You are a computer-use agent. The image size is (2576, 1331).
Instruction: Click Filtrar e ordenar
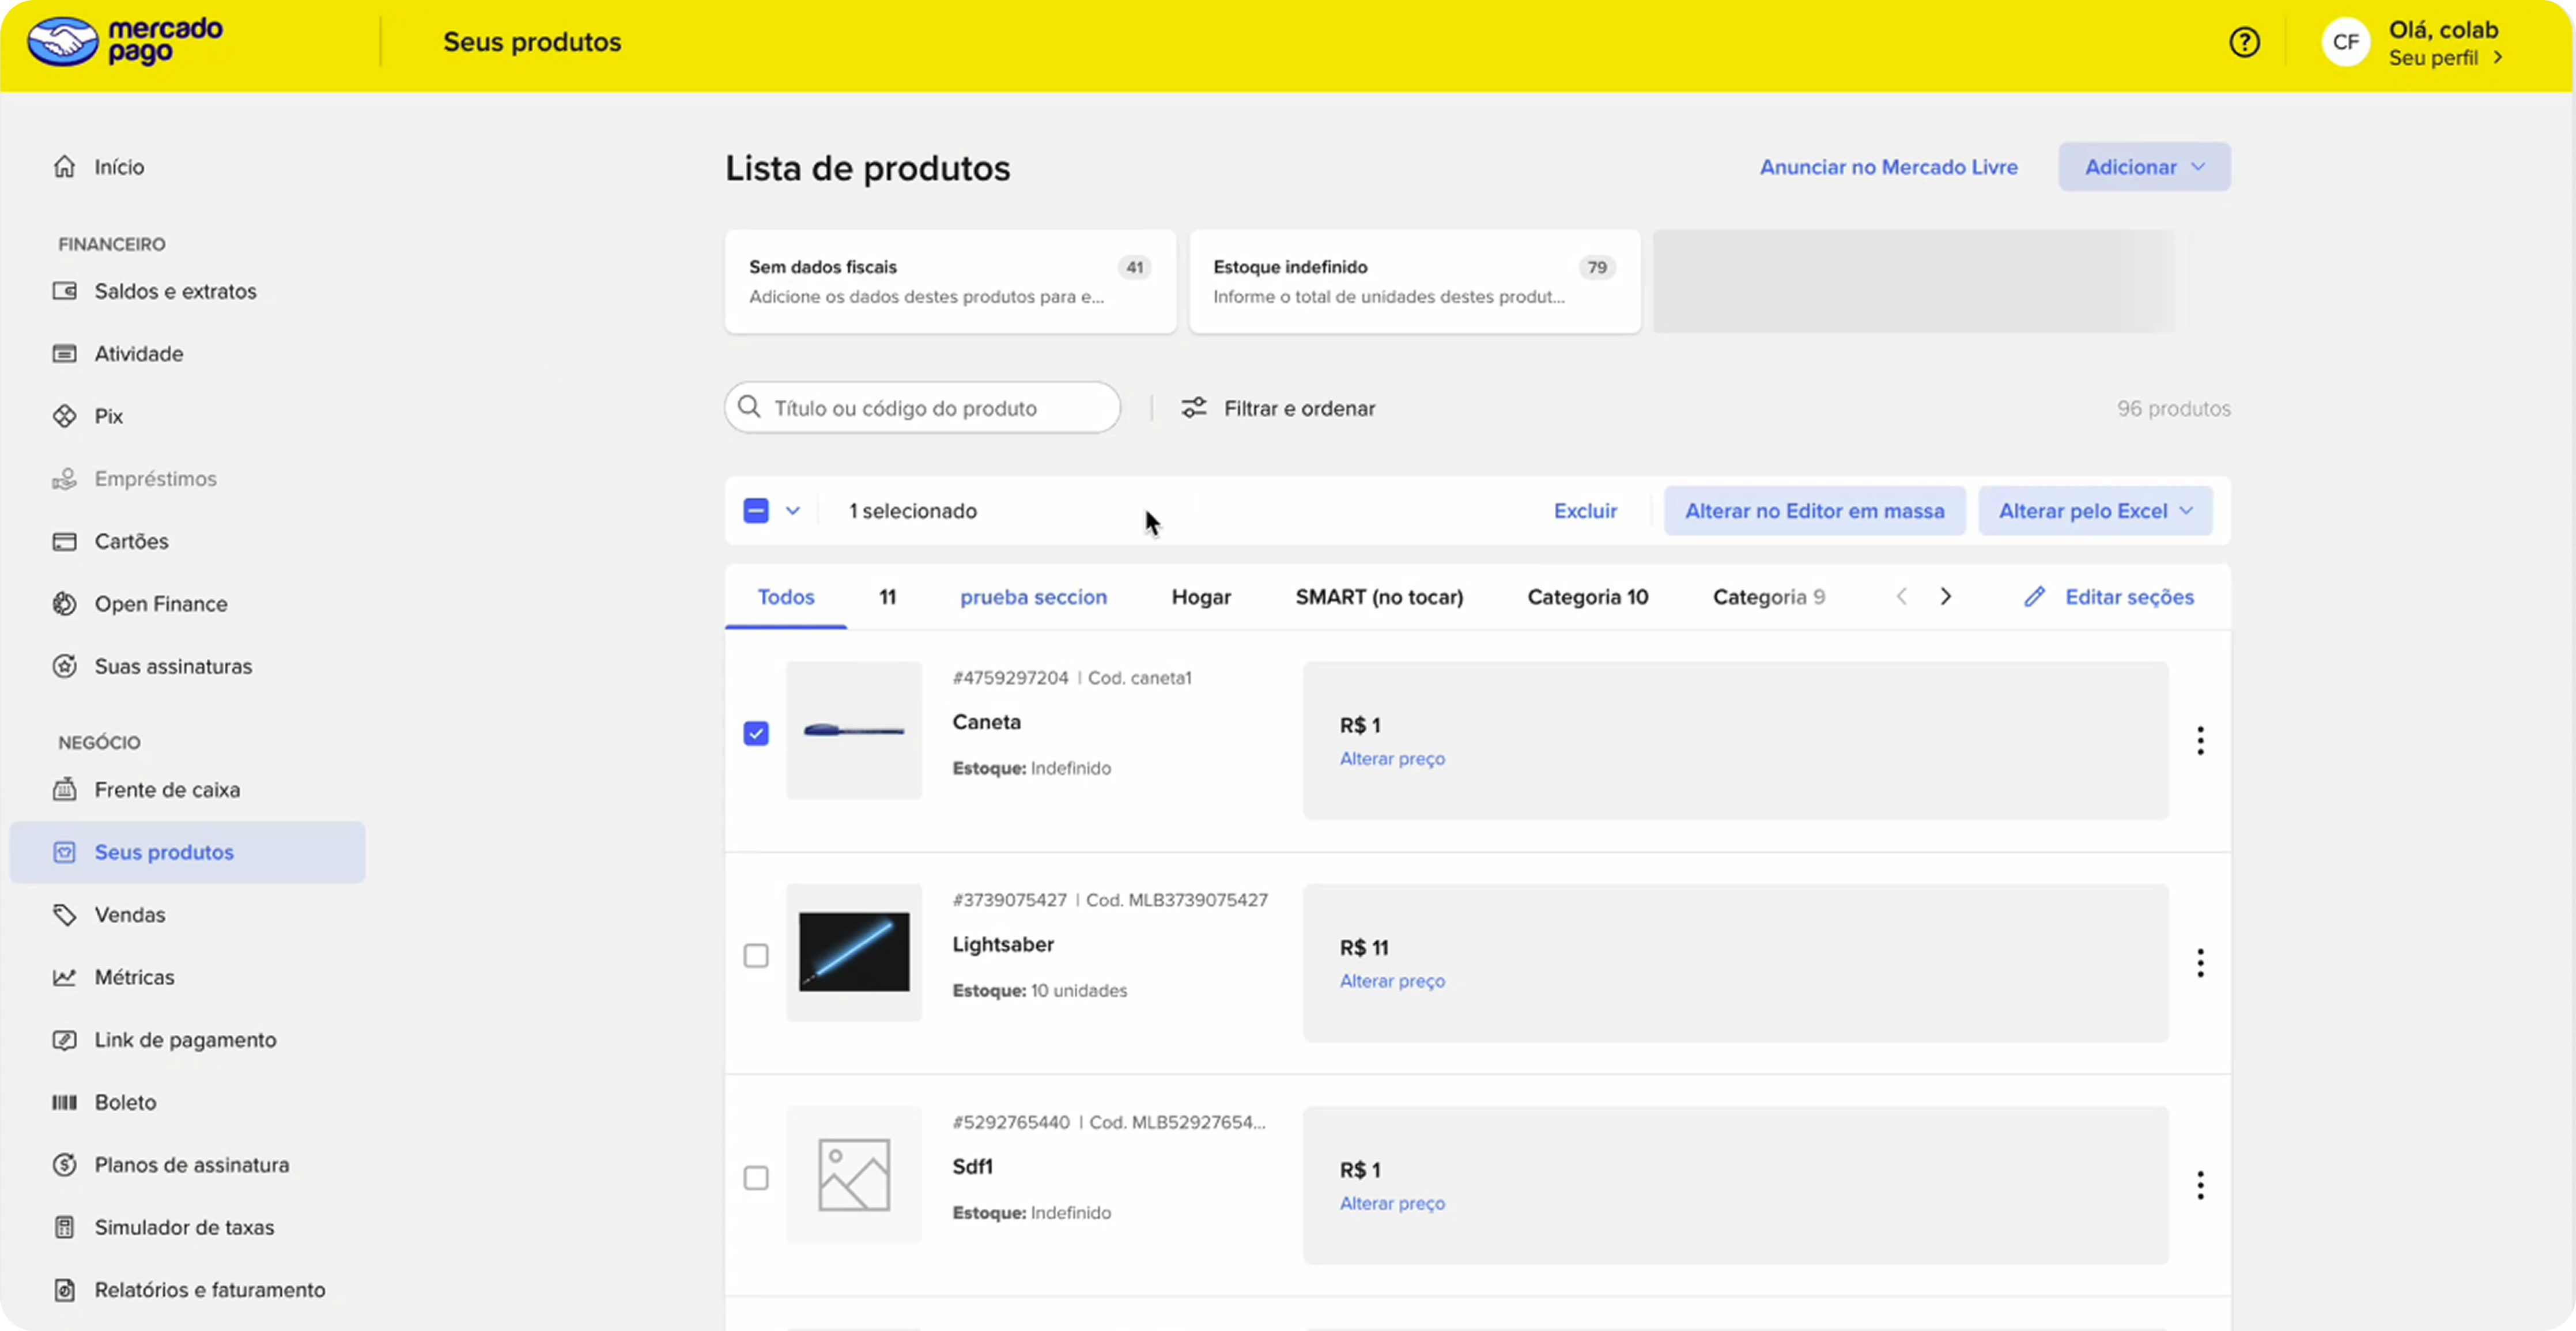coord(1277,408)
